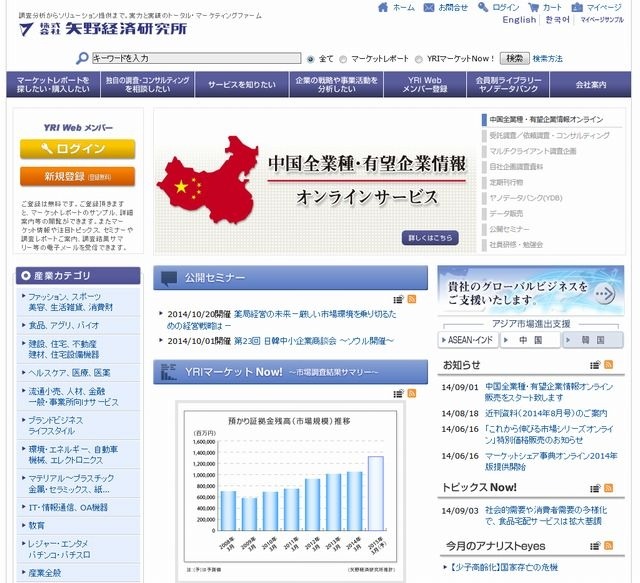Screen dimensions: 640x583
Task: Open list view icon for 公開セミナー section
Action: click(398, 299)
